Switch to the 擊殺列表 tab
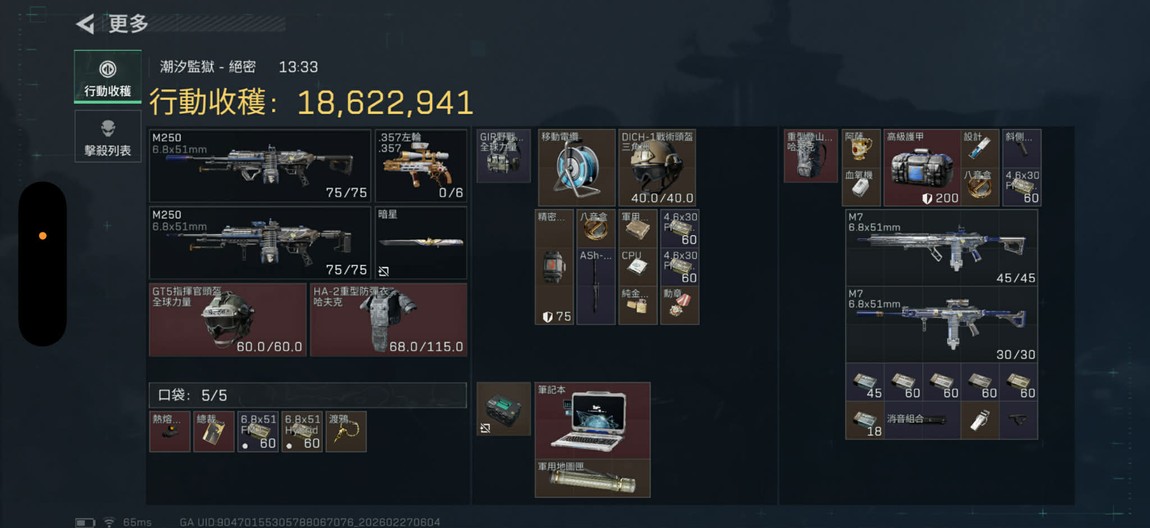This screenshot has height=528, width=1150. click(x=108, y=136)
